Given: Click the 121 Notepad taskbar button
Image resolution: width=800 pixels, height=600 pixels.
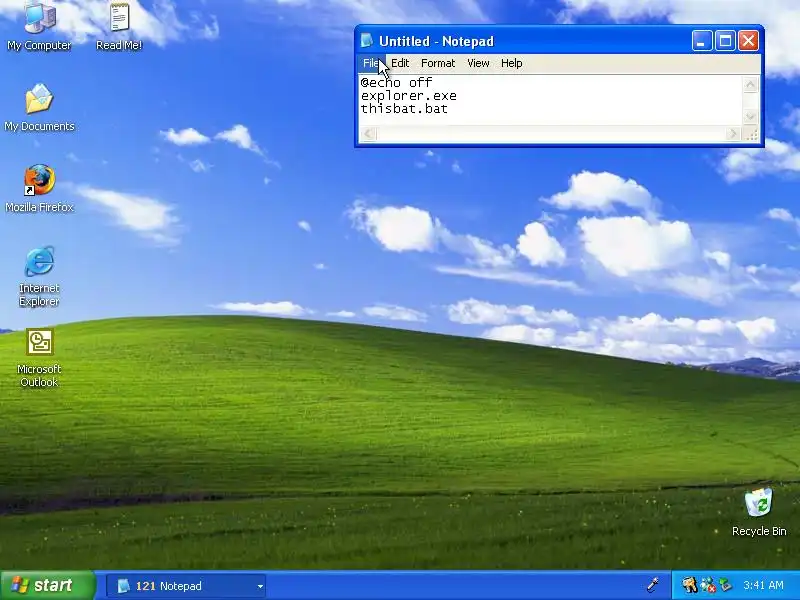Looking at the screenshot, I should coord(186,586).
